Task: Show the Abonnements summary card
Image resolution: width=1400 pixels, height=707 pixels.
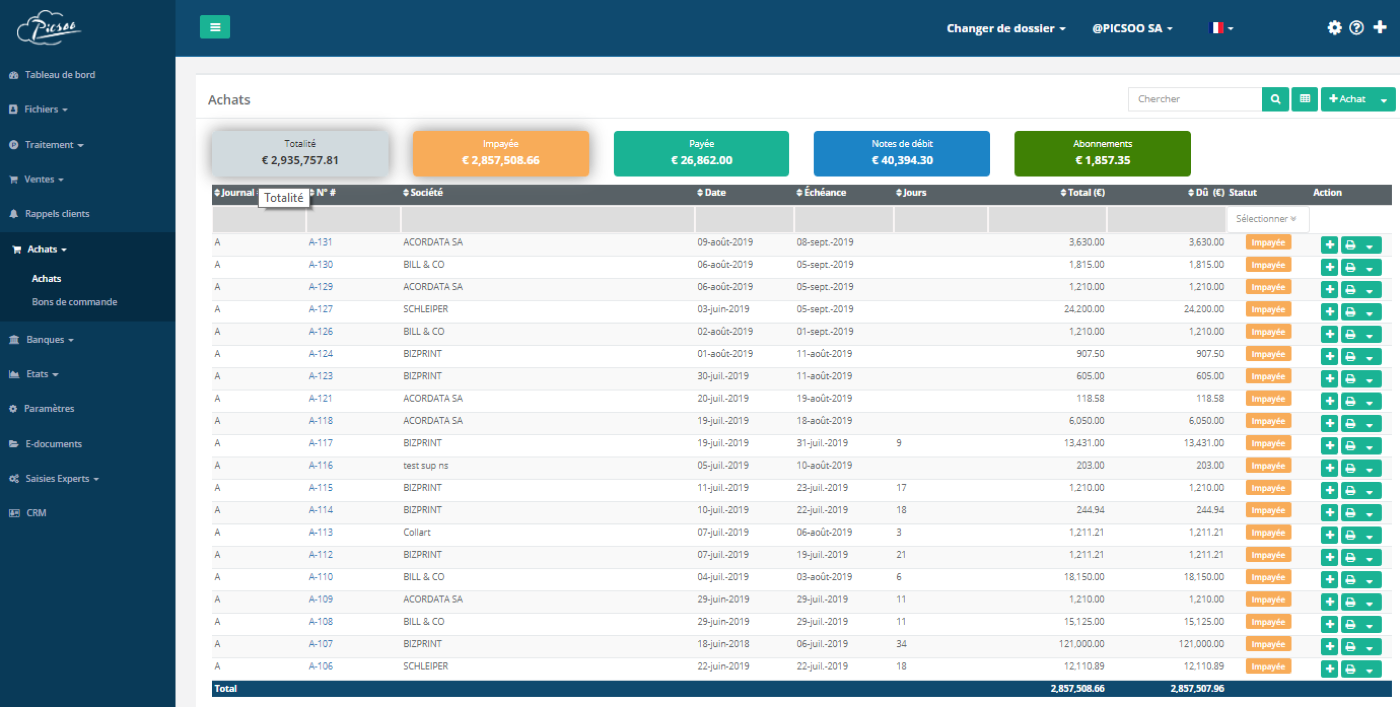Action: click(x=1103, y=153)
